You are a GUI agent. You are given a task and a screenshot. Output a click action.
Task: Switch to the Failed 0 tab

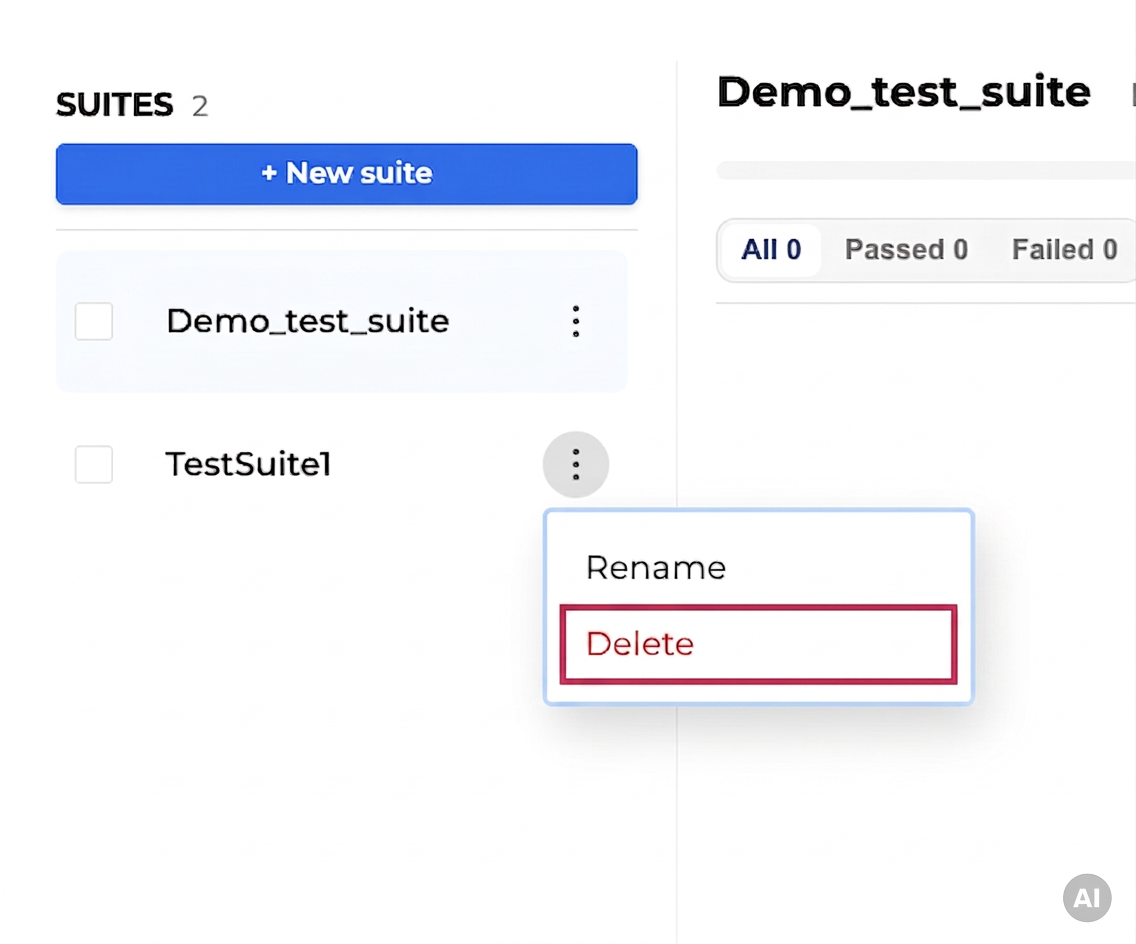tap(1064, 250)
